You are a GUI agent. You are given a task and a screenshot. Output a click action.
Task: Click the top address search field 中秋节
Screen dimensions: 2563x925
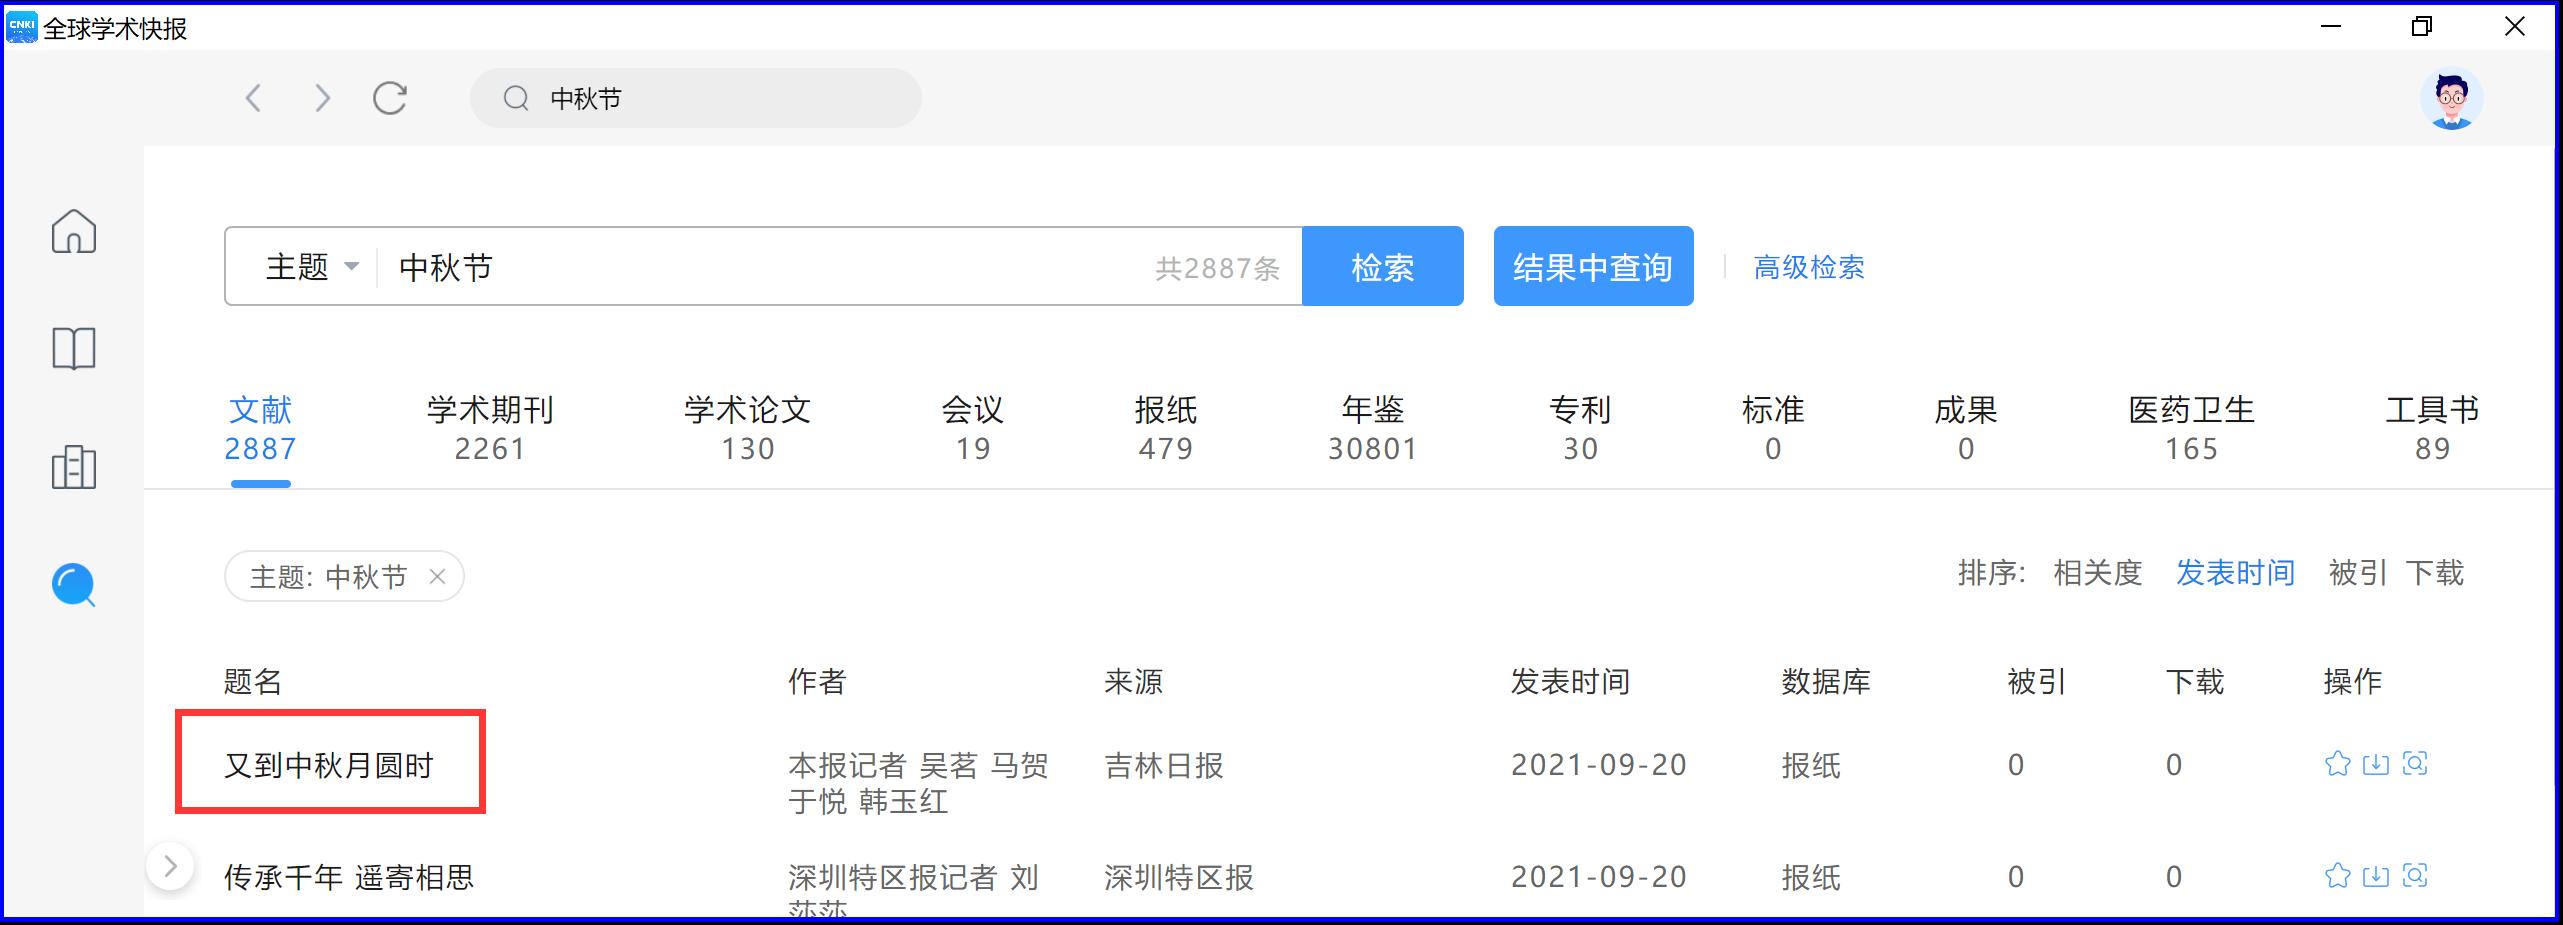click(696, 98)
